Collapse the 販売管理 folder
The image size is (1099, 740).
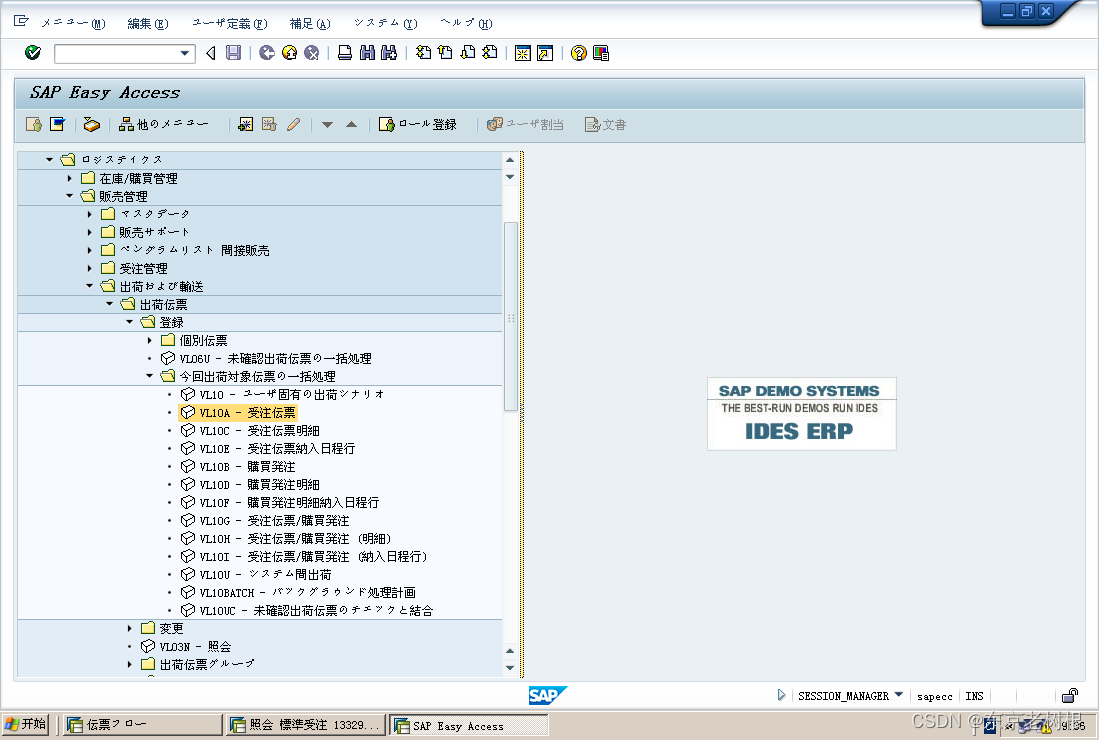click(x=69, y=196)
